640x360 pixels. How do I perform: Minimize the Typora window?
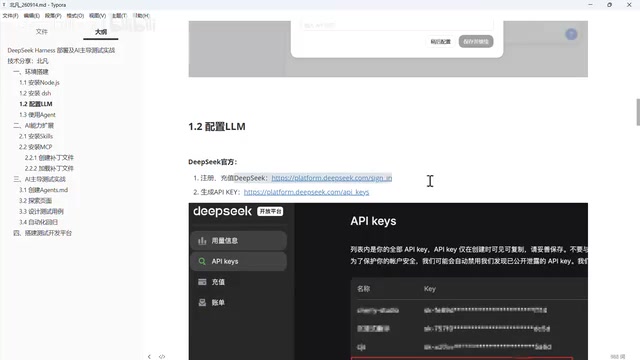tap(590, 4)
